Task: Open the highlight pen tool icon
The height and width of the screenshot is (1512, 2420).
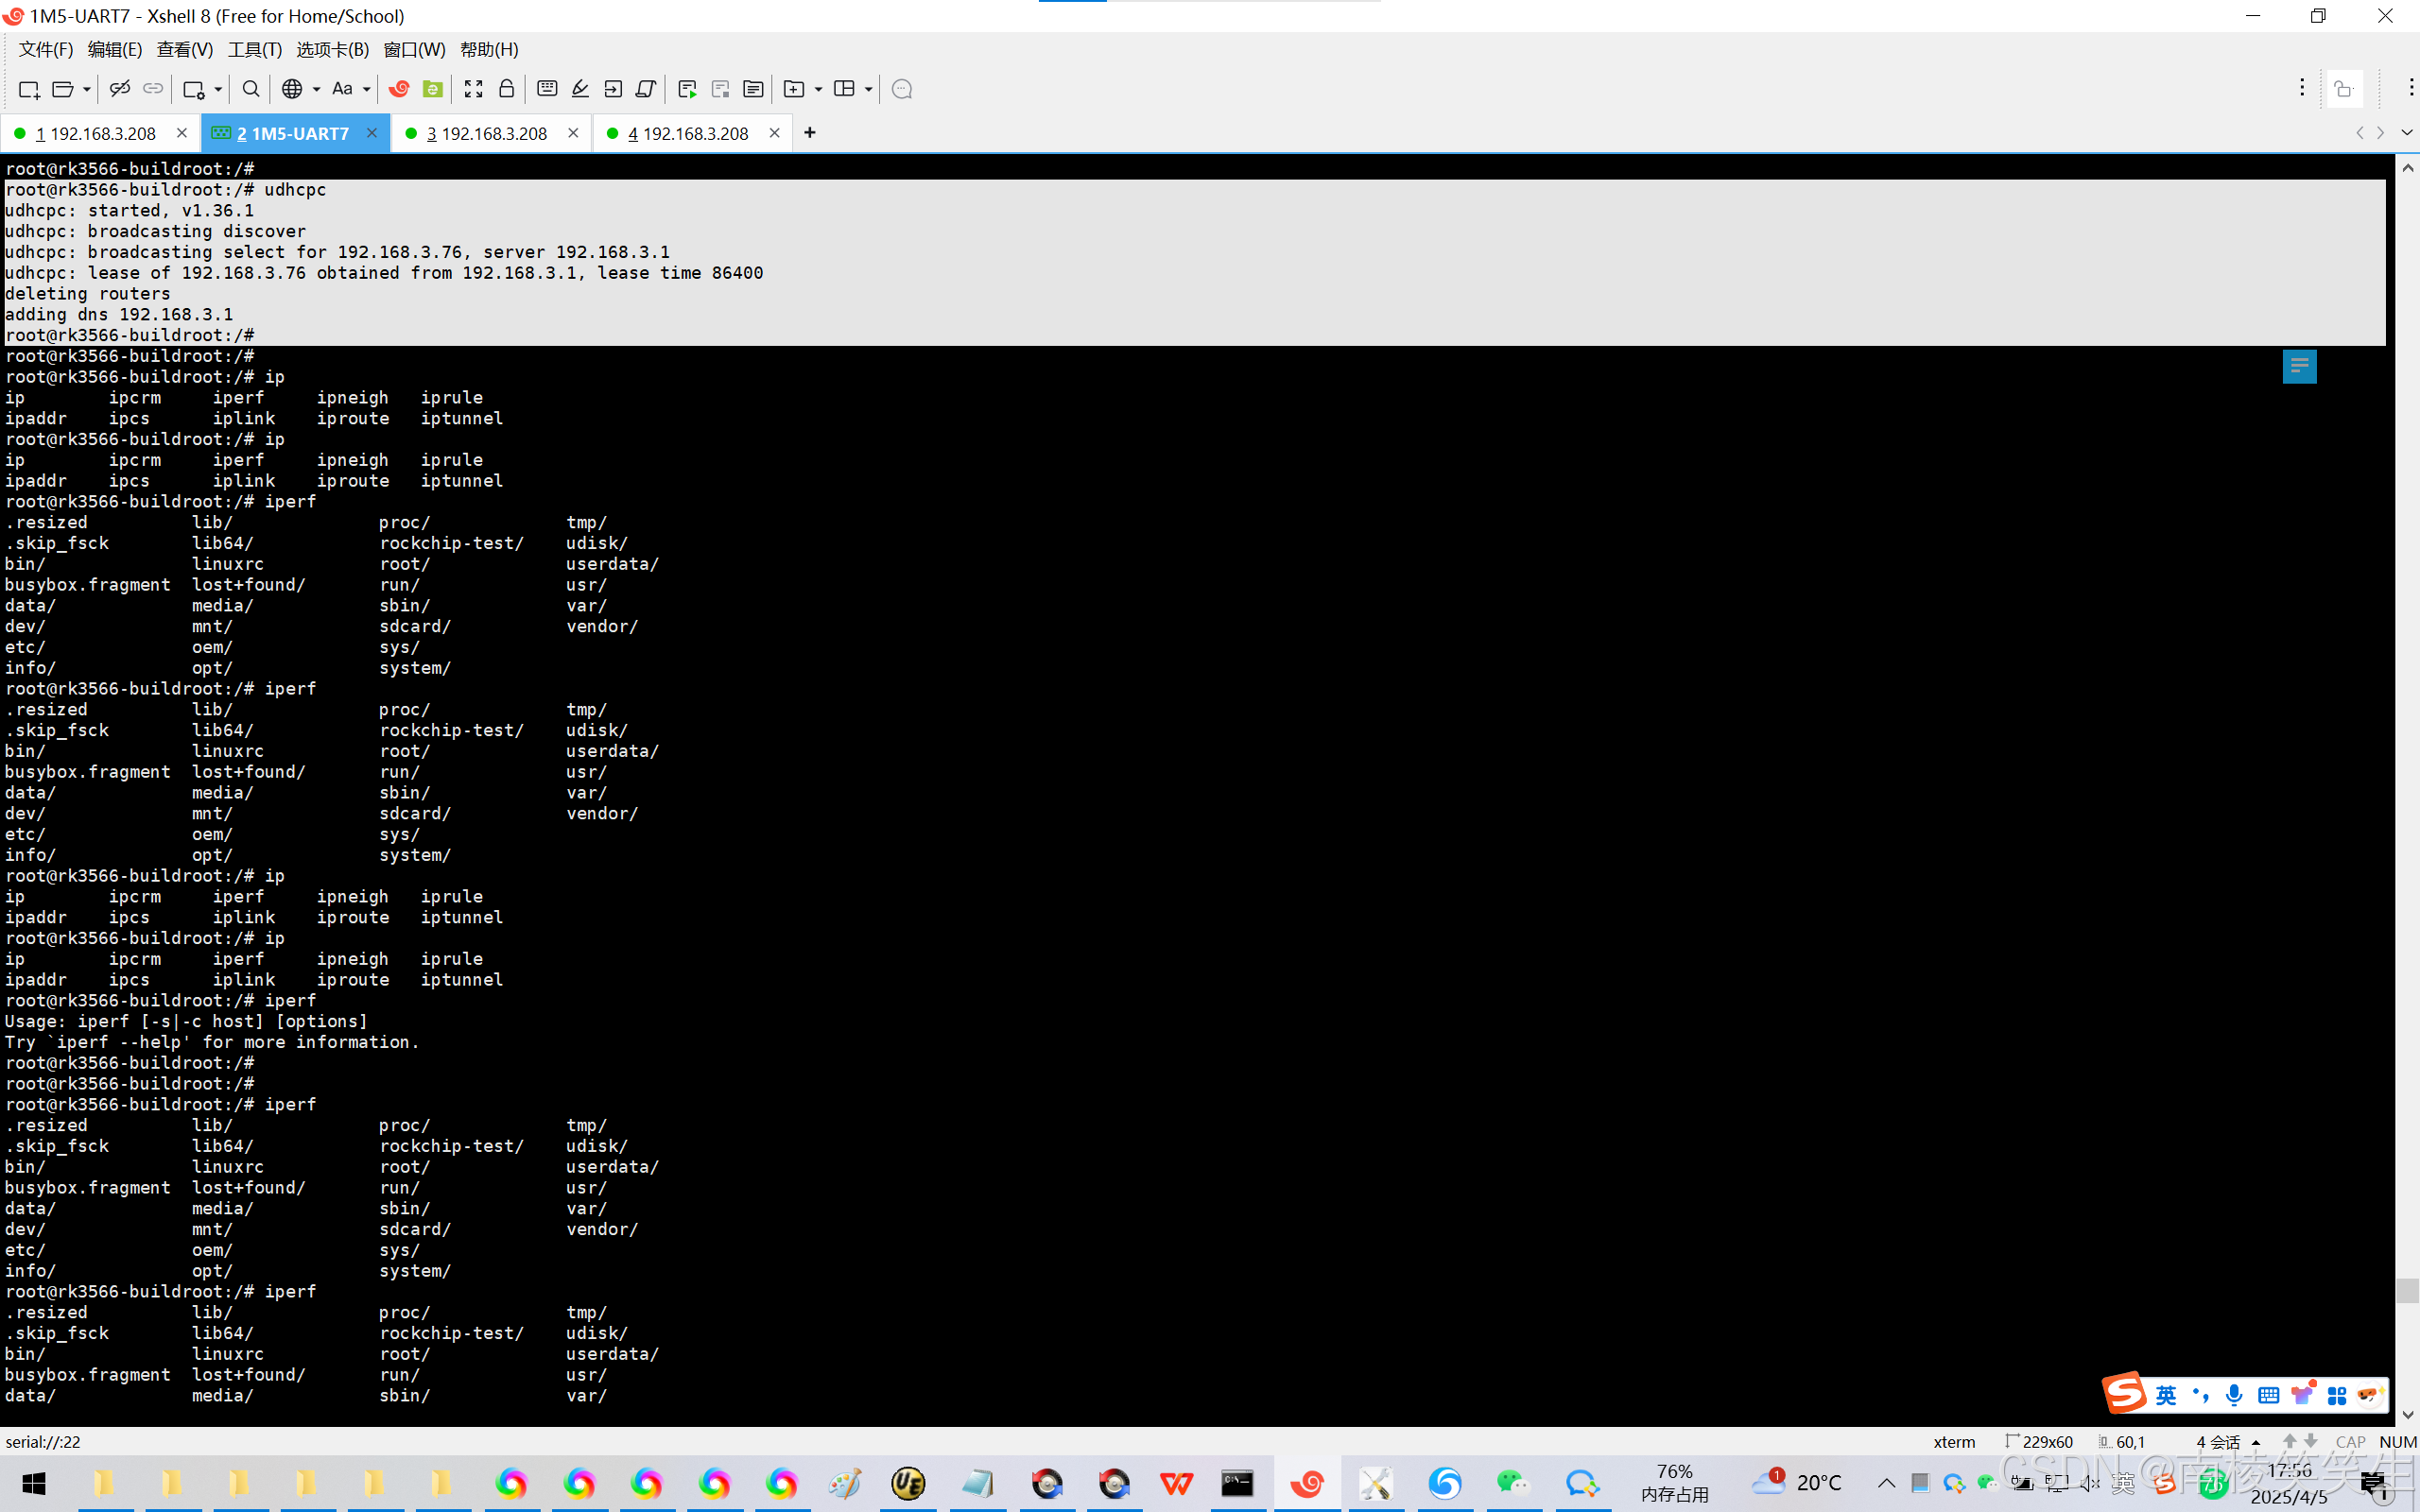Action: 580,89
